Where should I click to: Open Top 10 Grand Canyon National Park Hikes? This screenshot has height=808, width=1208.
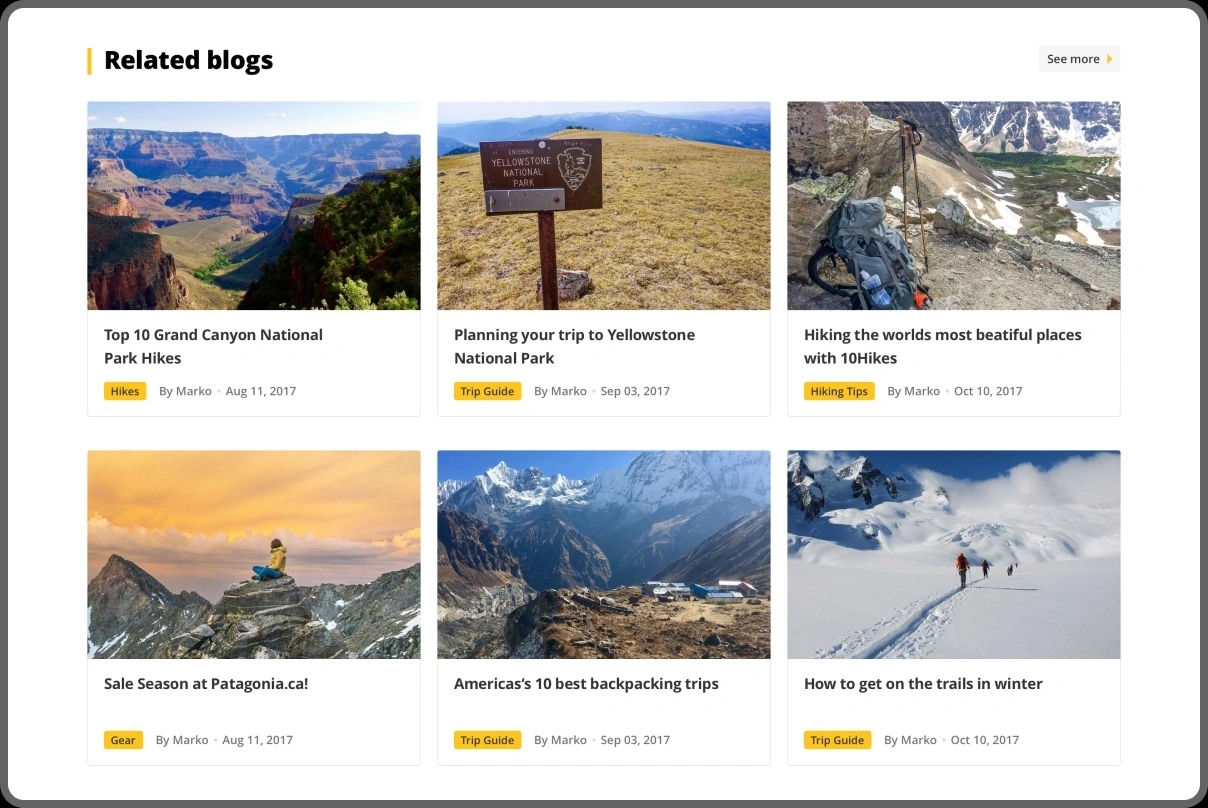point(213,346)
